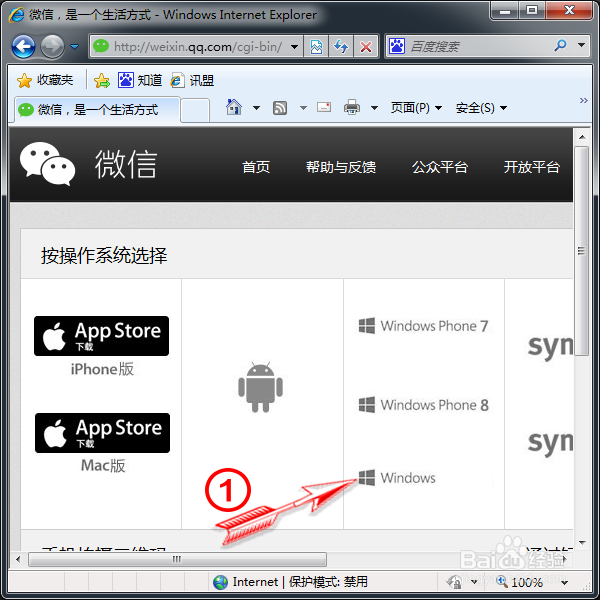Click the printer icon

tap(352, 107)
